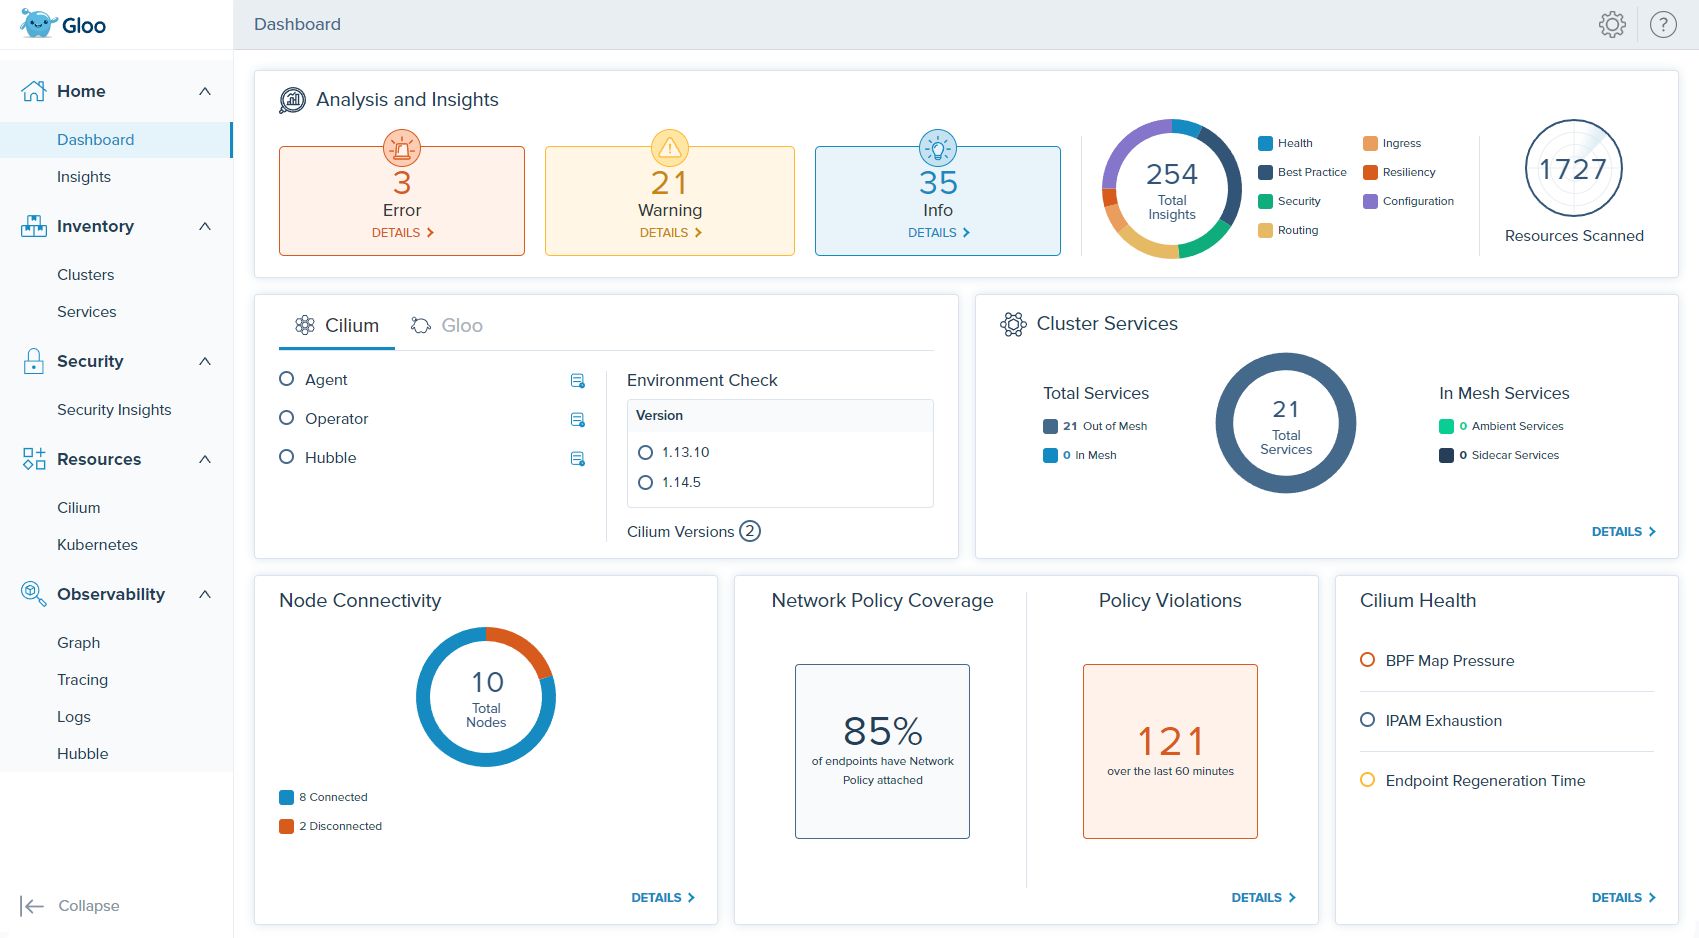
Task: Open Hubble log details icon
Action: [578, 458]
